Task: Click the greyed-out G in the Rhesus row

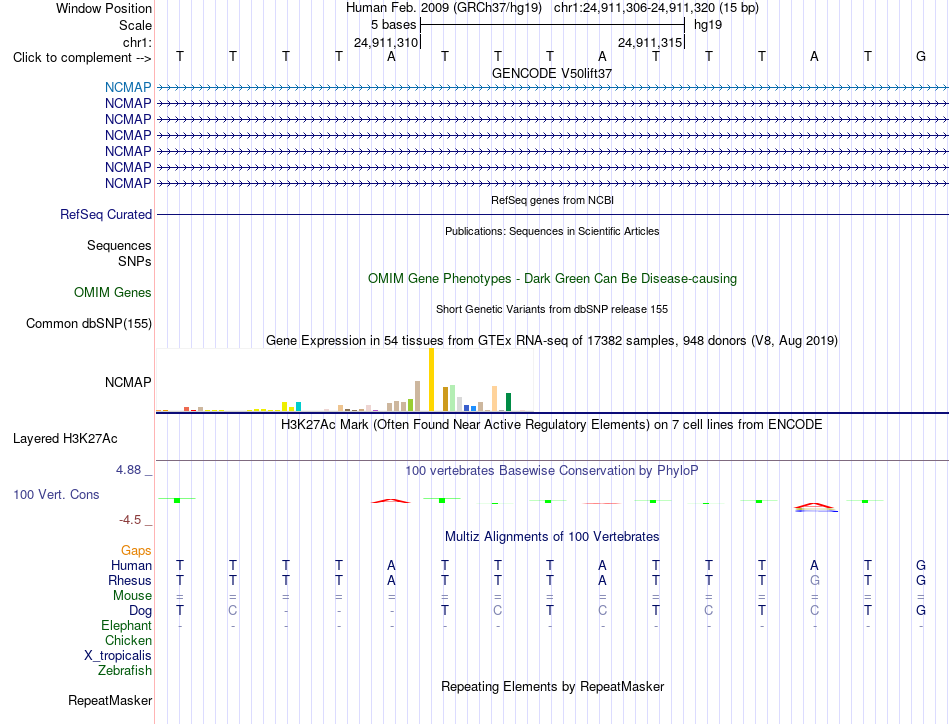Action: (x=815, y=580)
